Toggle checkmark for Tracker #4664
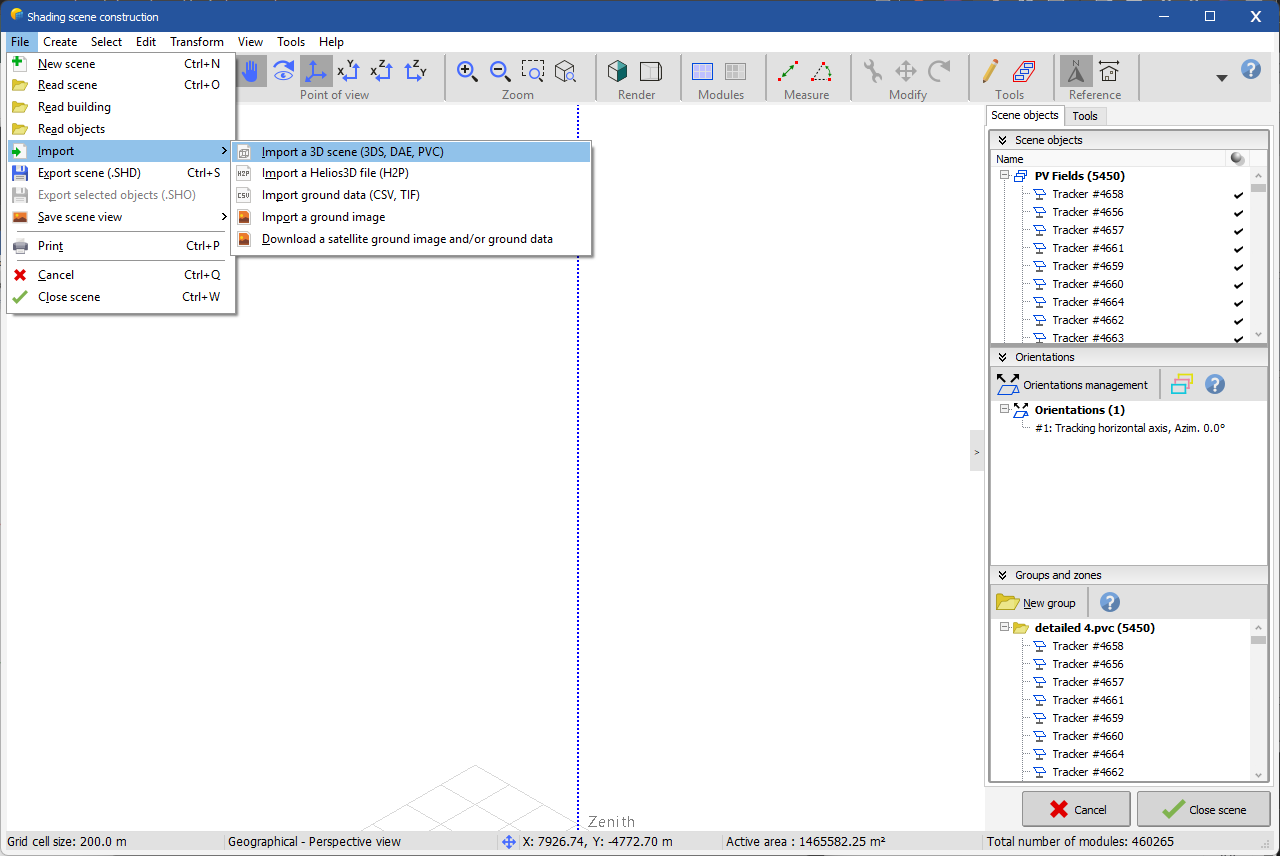The width and height of the screenshot is (1280, 856). coord(1238,303)
